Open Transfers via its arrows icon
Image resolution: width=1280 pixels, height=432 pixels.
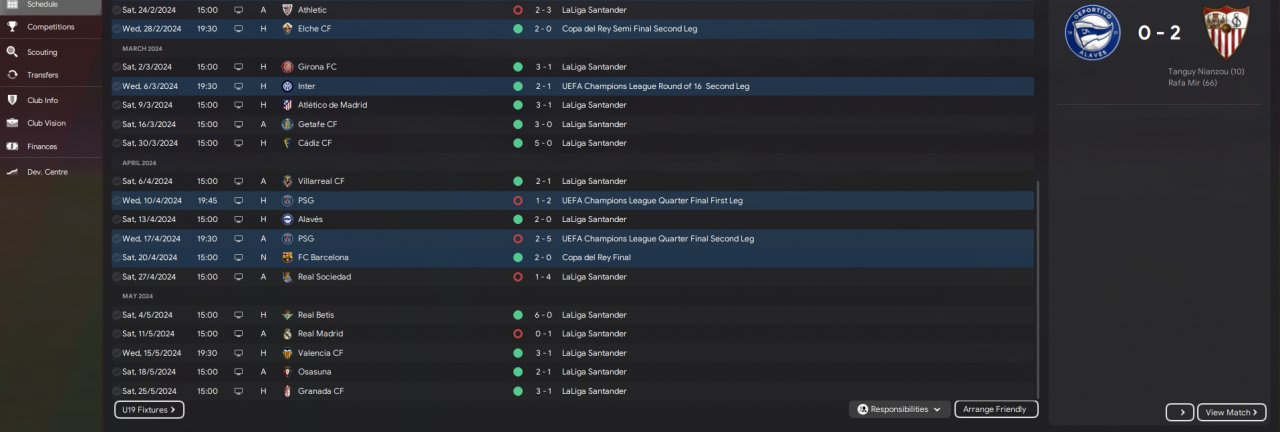pos(12,75)
